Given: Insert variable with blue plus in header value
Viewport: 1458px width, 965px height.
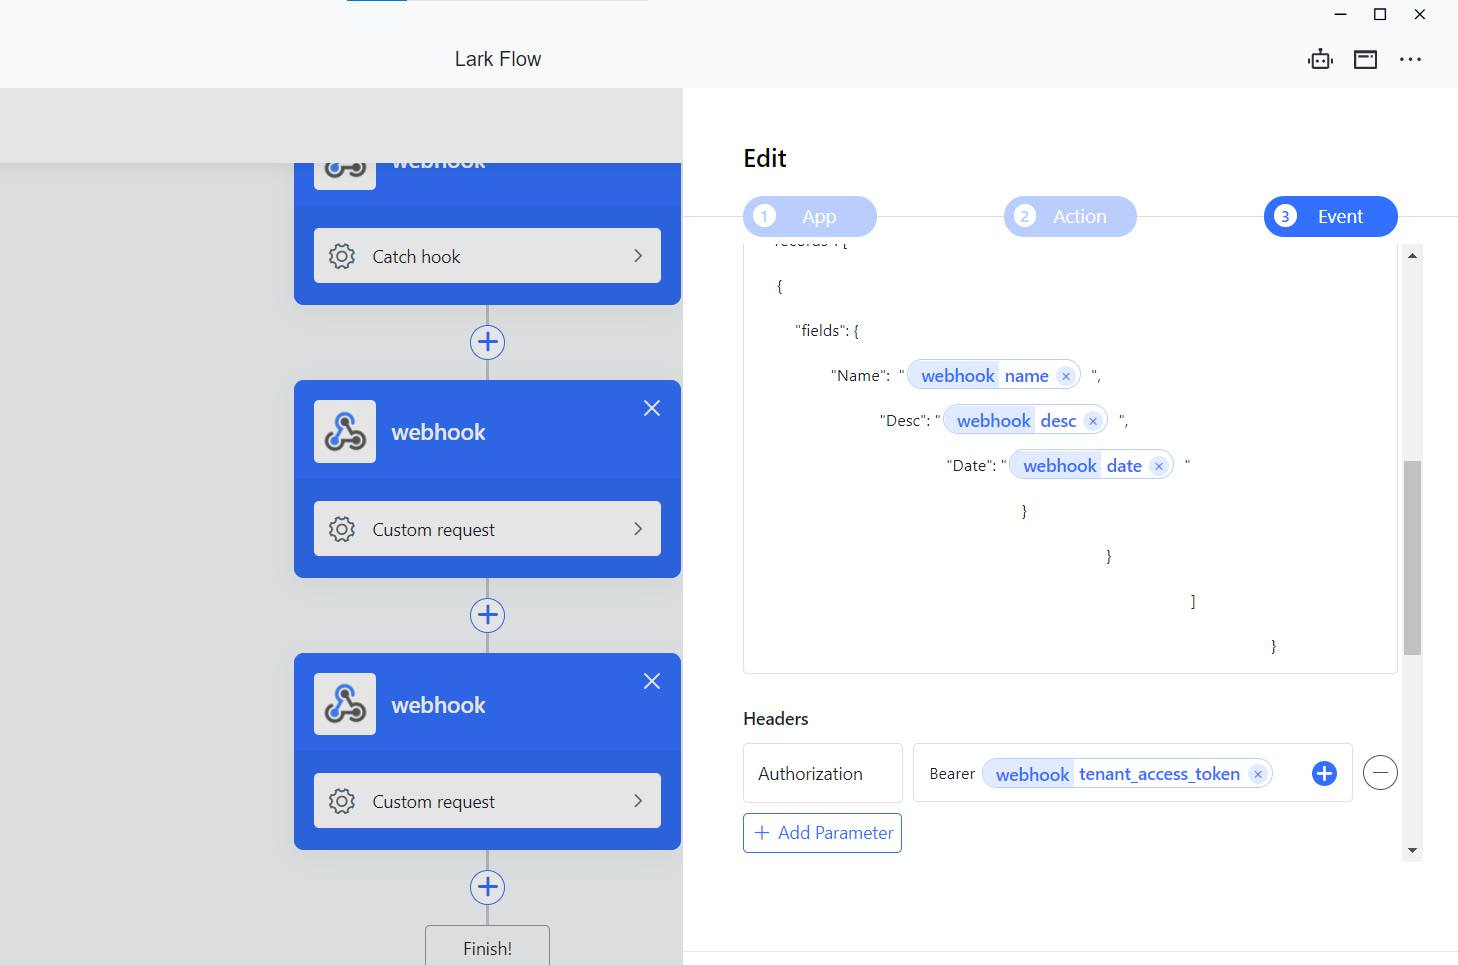Looking at the screenshot, I should point(1324,773).
